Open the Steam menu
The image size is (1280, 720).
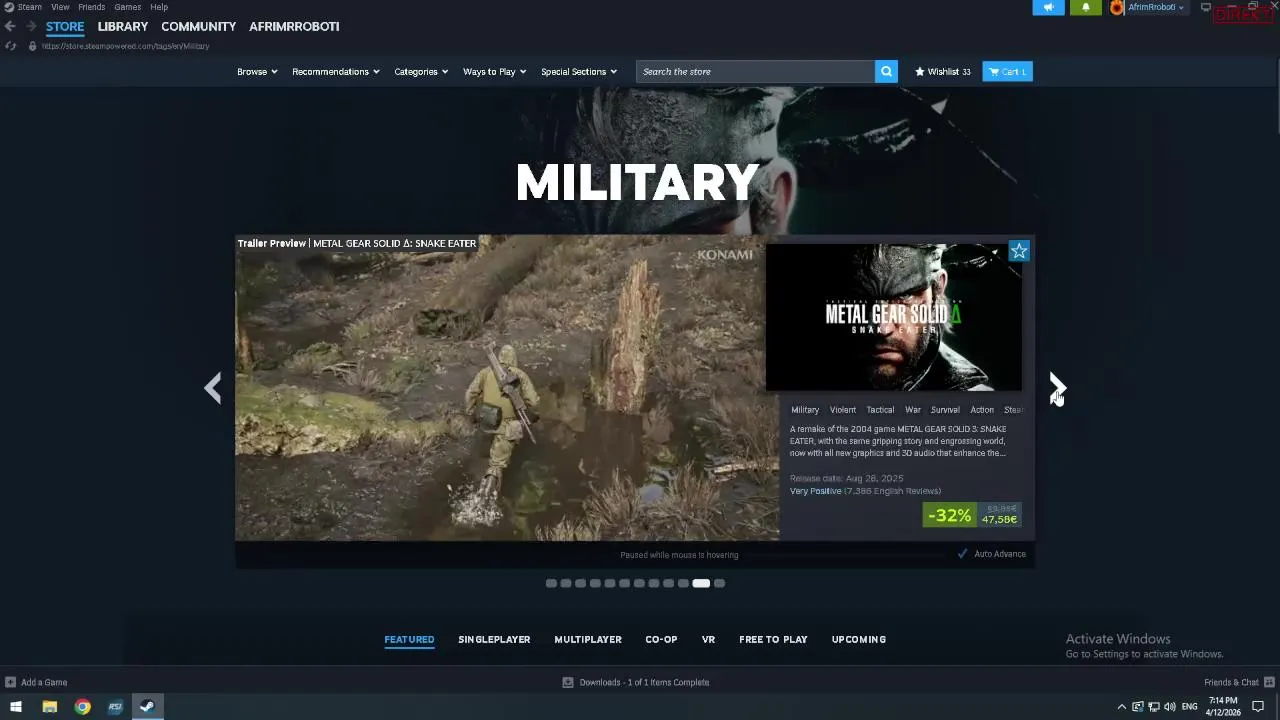click(x=30, y=7)
